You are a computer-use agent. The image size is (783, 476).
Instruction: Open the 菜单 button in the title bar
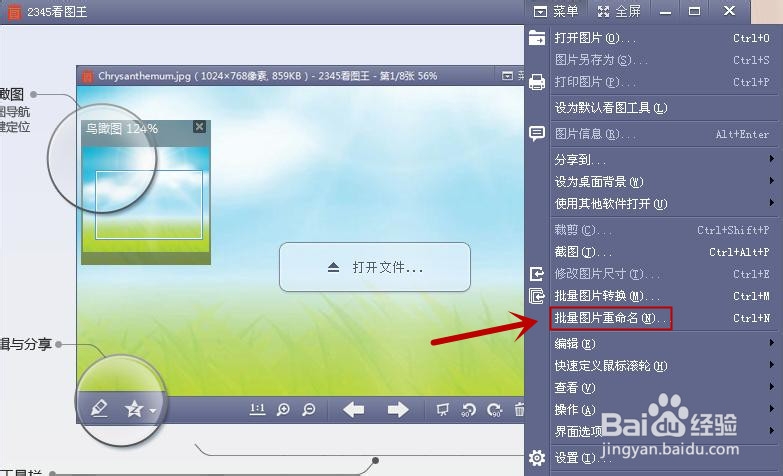point(555,11)
